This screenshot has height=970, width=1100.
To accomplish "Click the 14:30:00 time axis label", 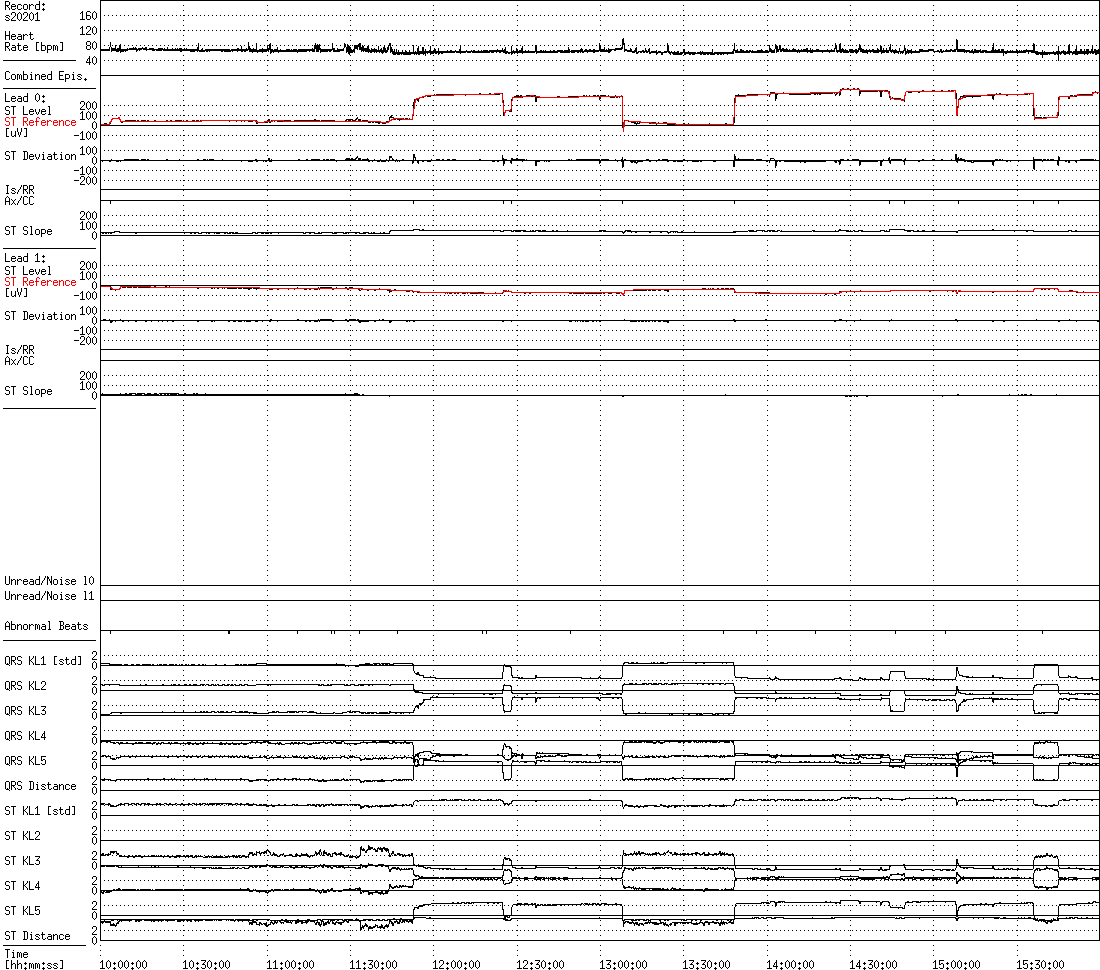I will coord(873,964).
